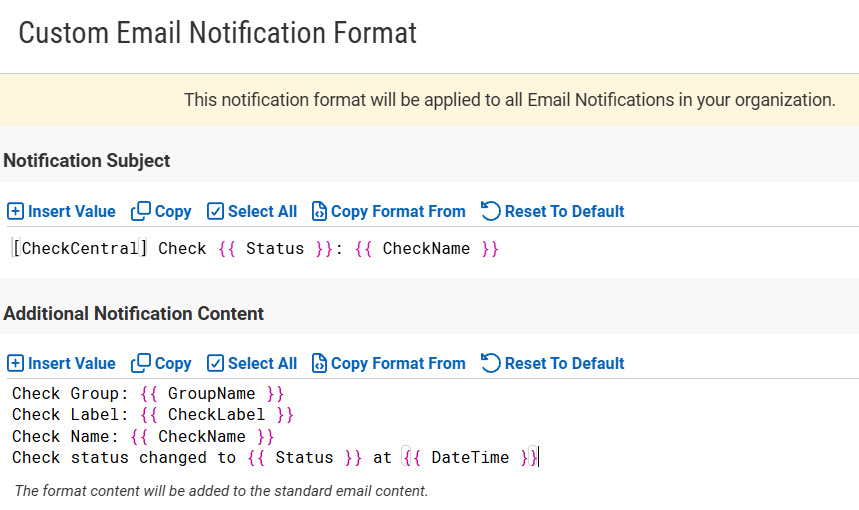Viewport: 859px width, 510px height.
Task: Place cursor on the Check Group line
Action: (148, 393)
